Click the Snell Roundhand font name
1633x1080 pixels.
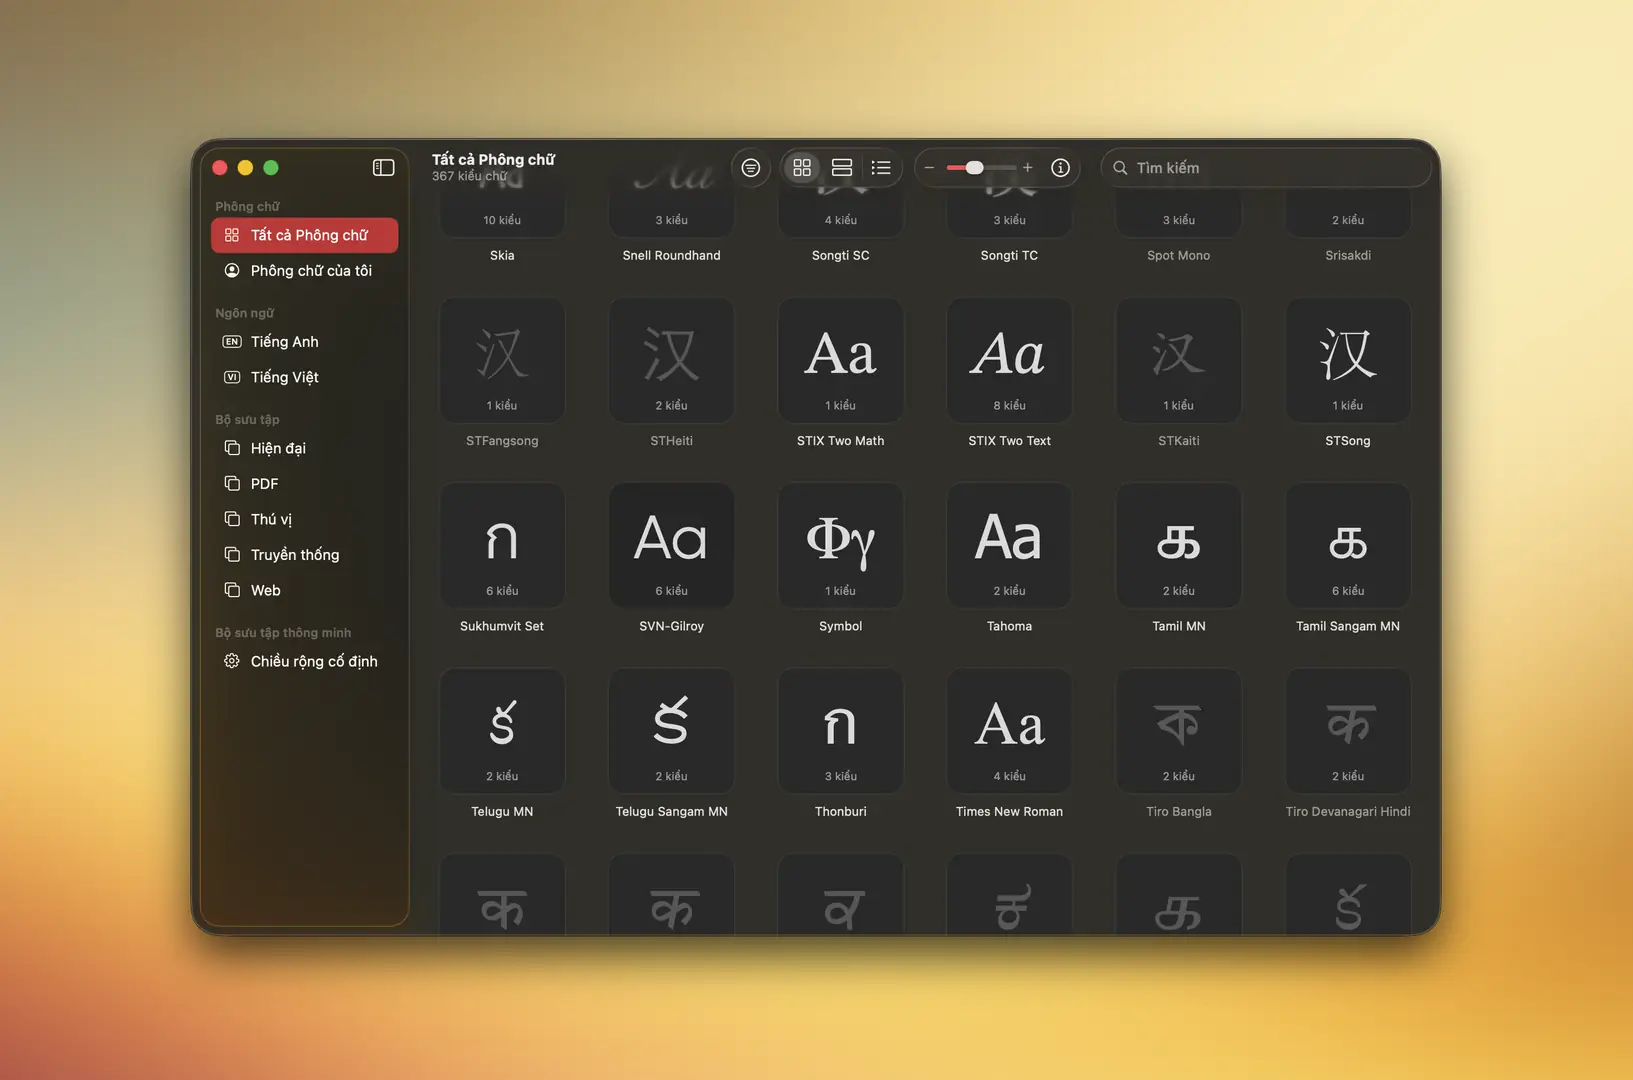click(x=671, y=256)
